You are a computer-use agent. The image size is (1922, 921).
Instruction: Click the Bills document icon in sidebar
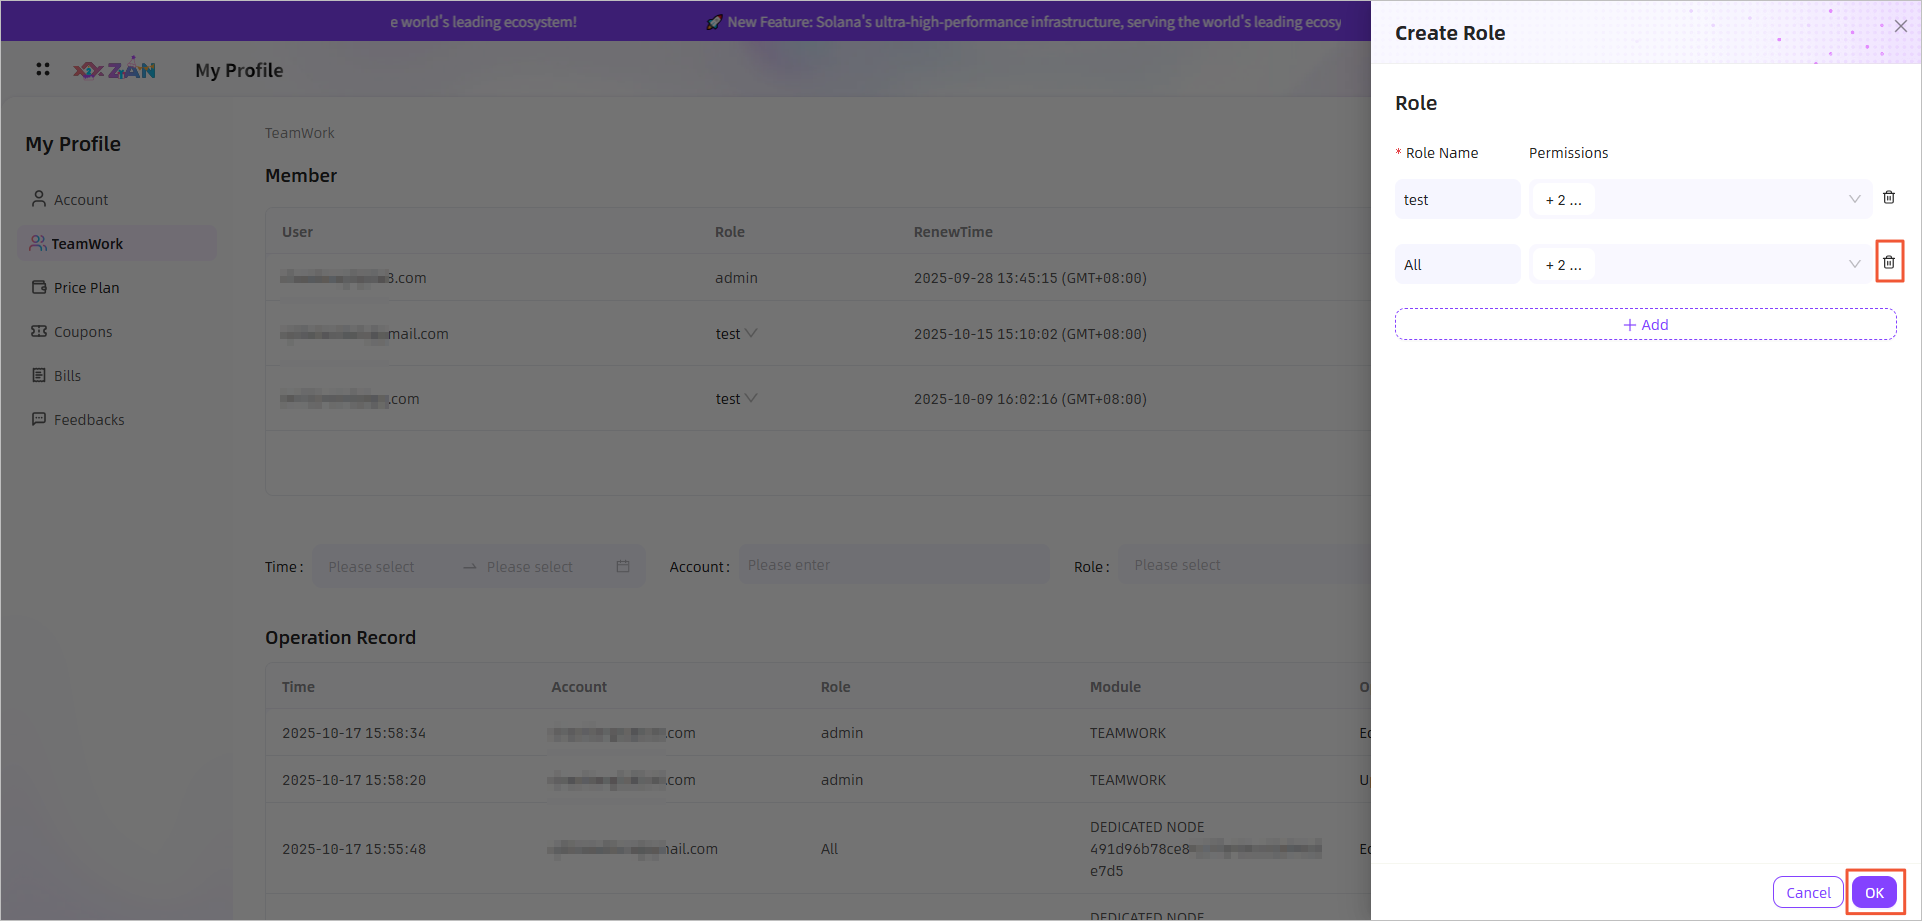pyautogui.click(x=39, y=375)
